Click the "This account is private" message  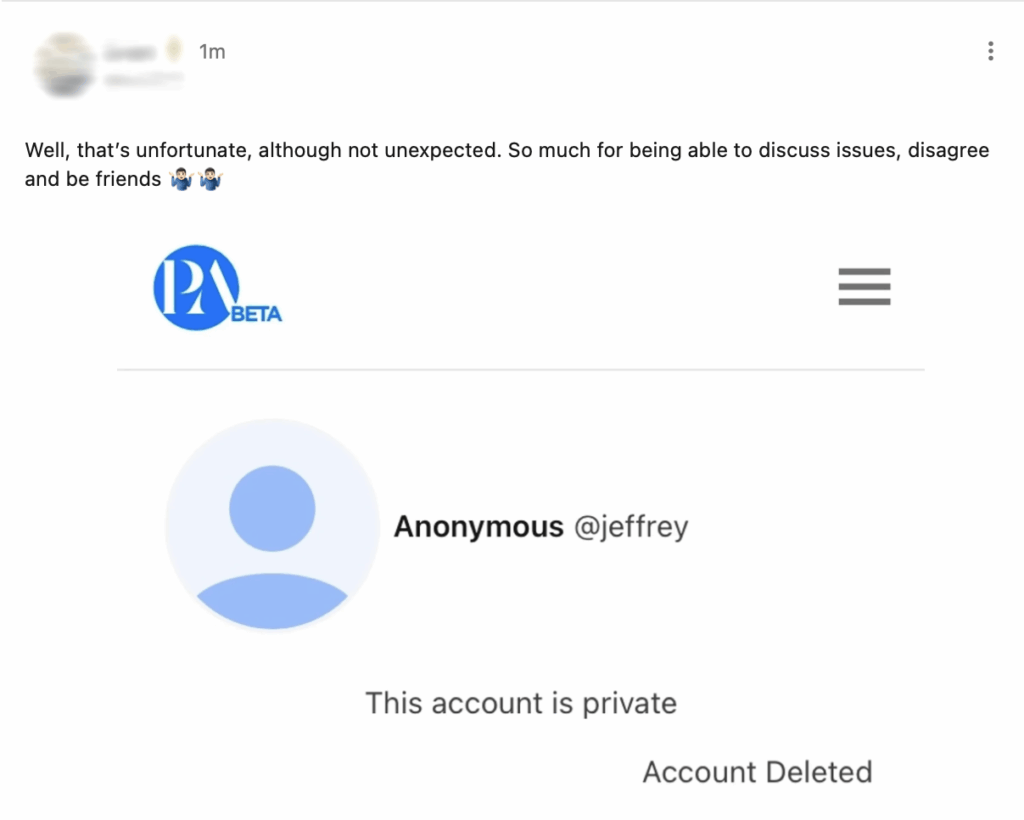(x=521, y=703)
